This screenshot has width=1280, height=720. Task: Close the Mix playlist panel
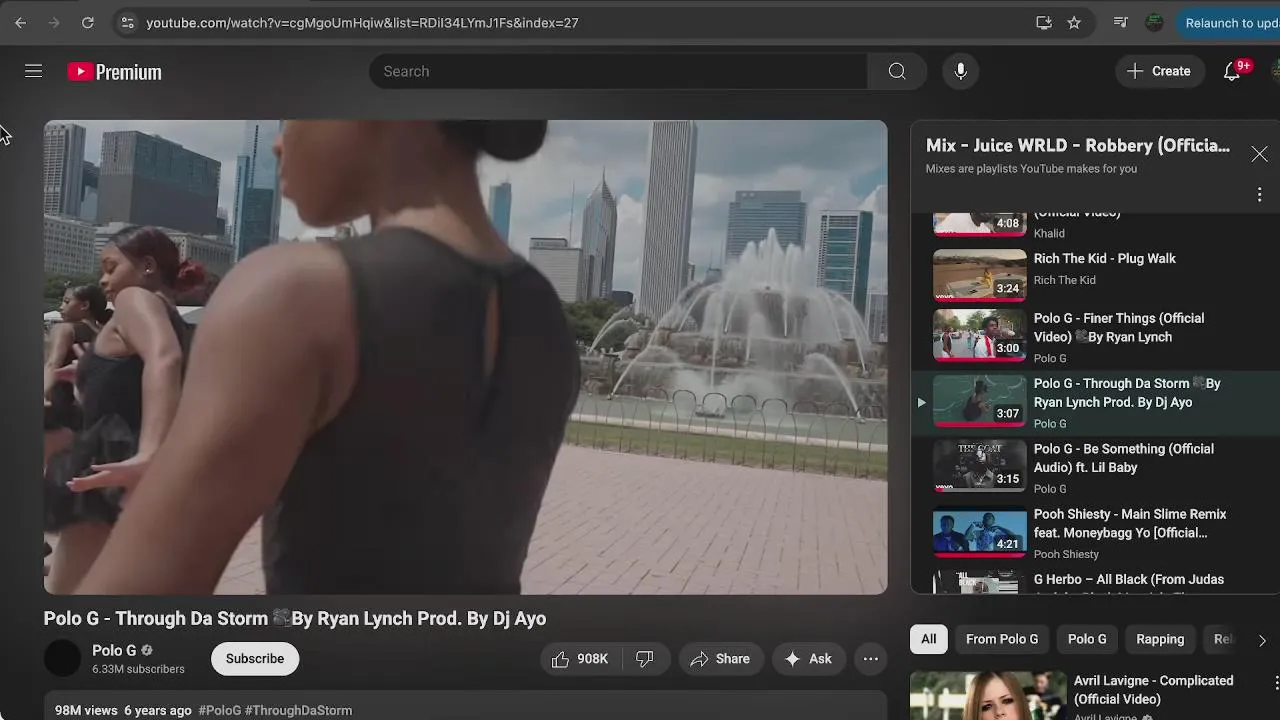click(1259, 154)
